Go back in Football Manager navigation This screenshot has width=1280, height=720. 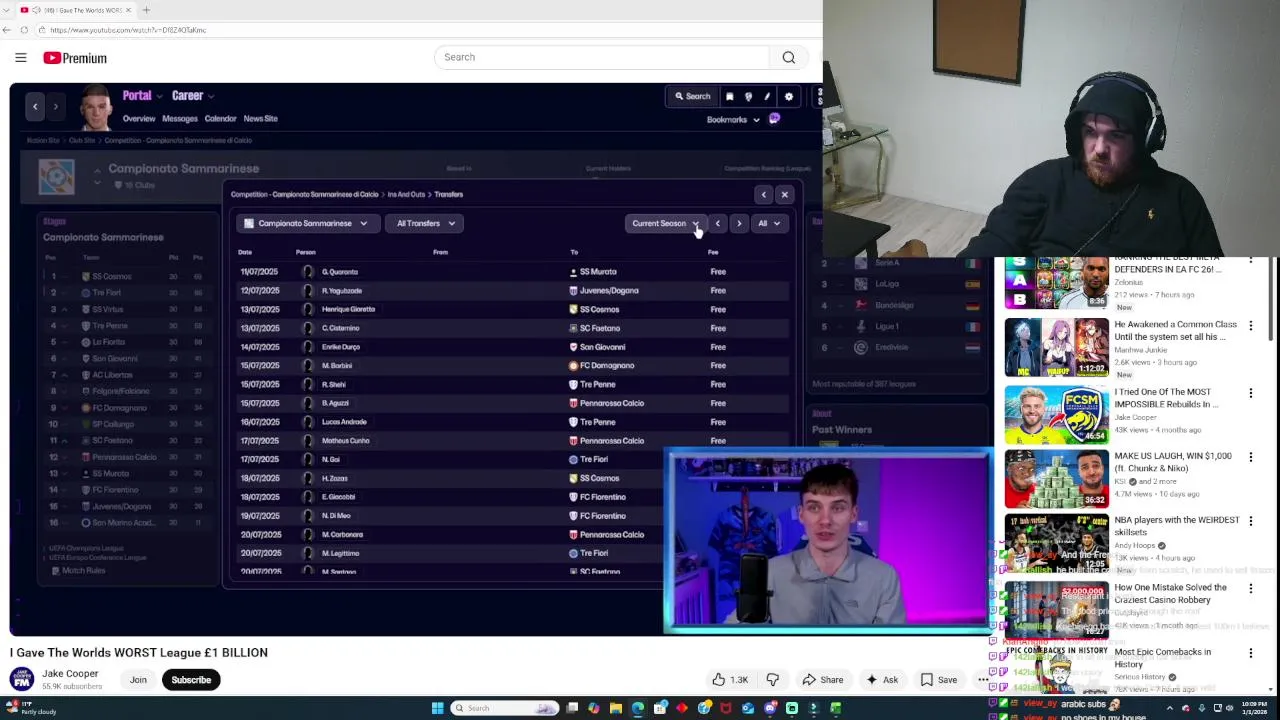point(35,106)
